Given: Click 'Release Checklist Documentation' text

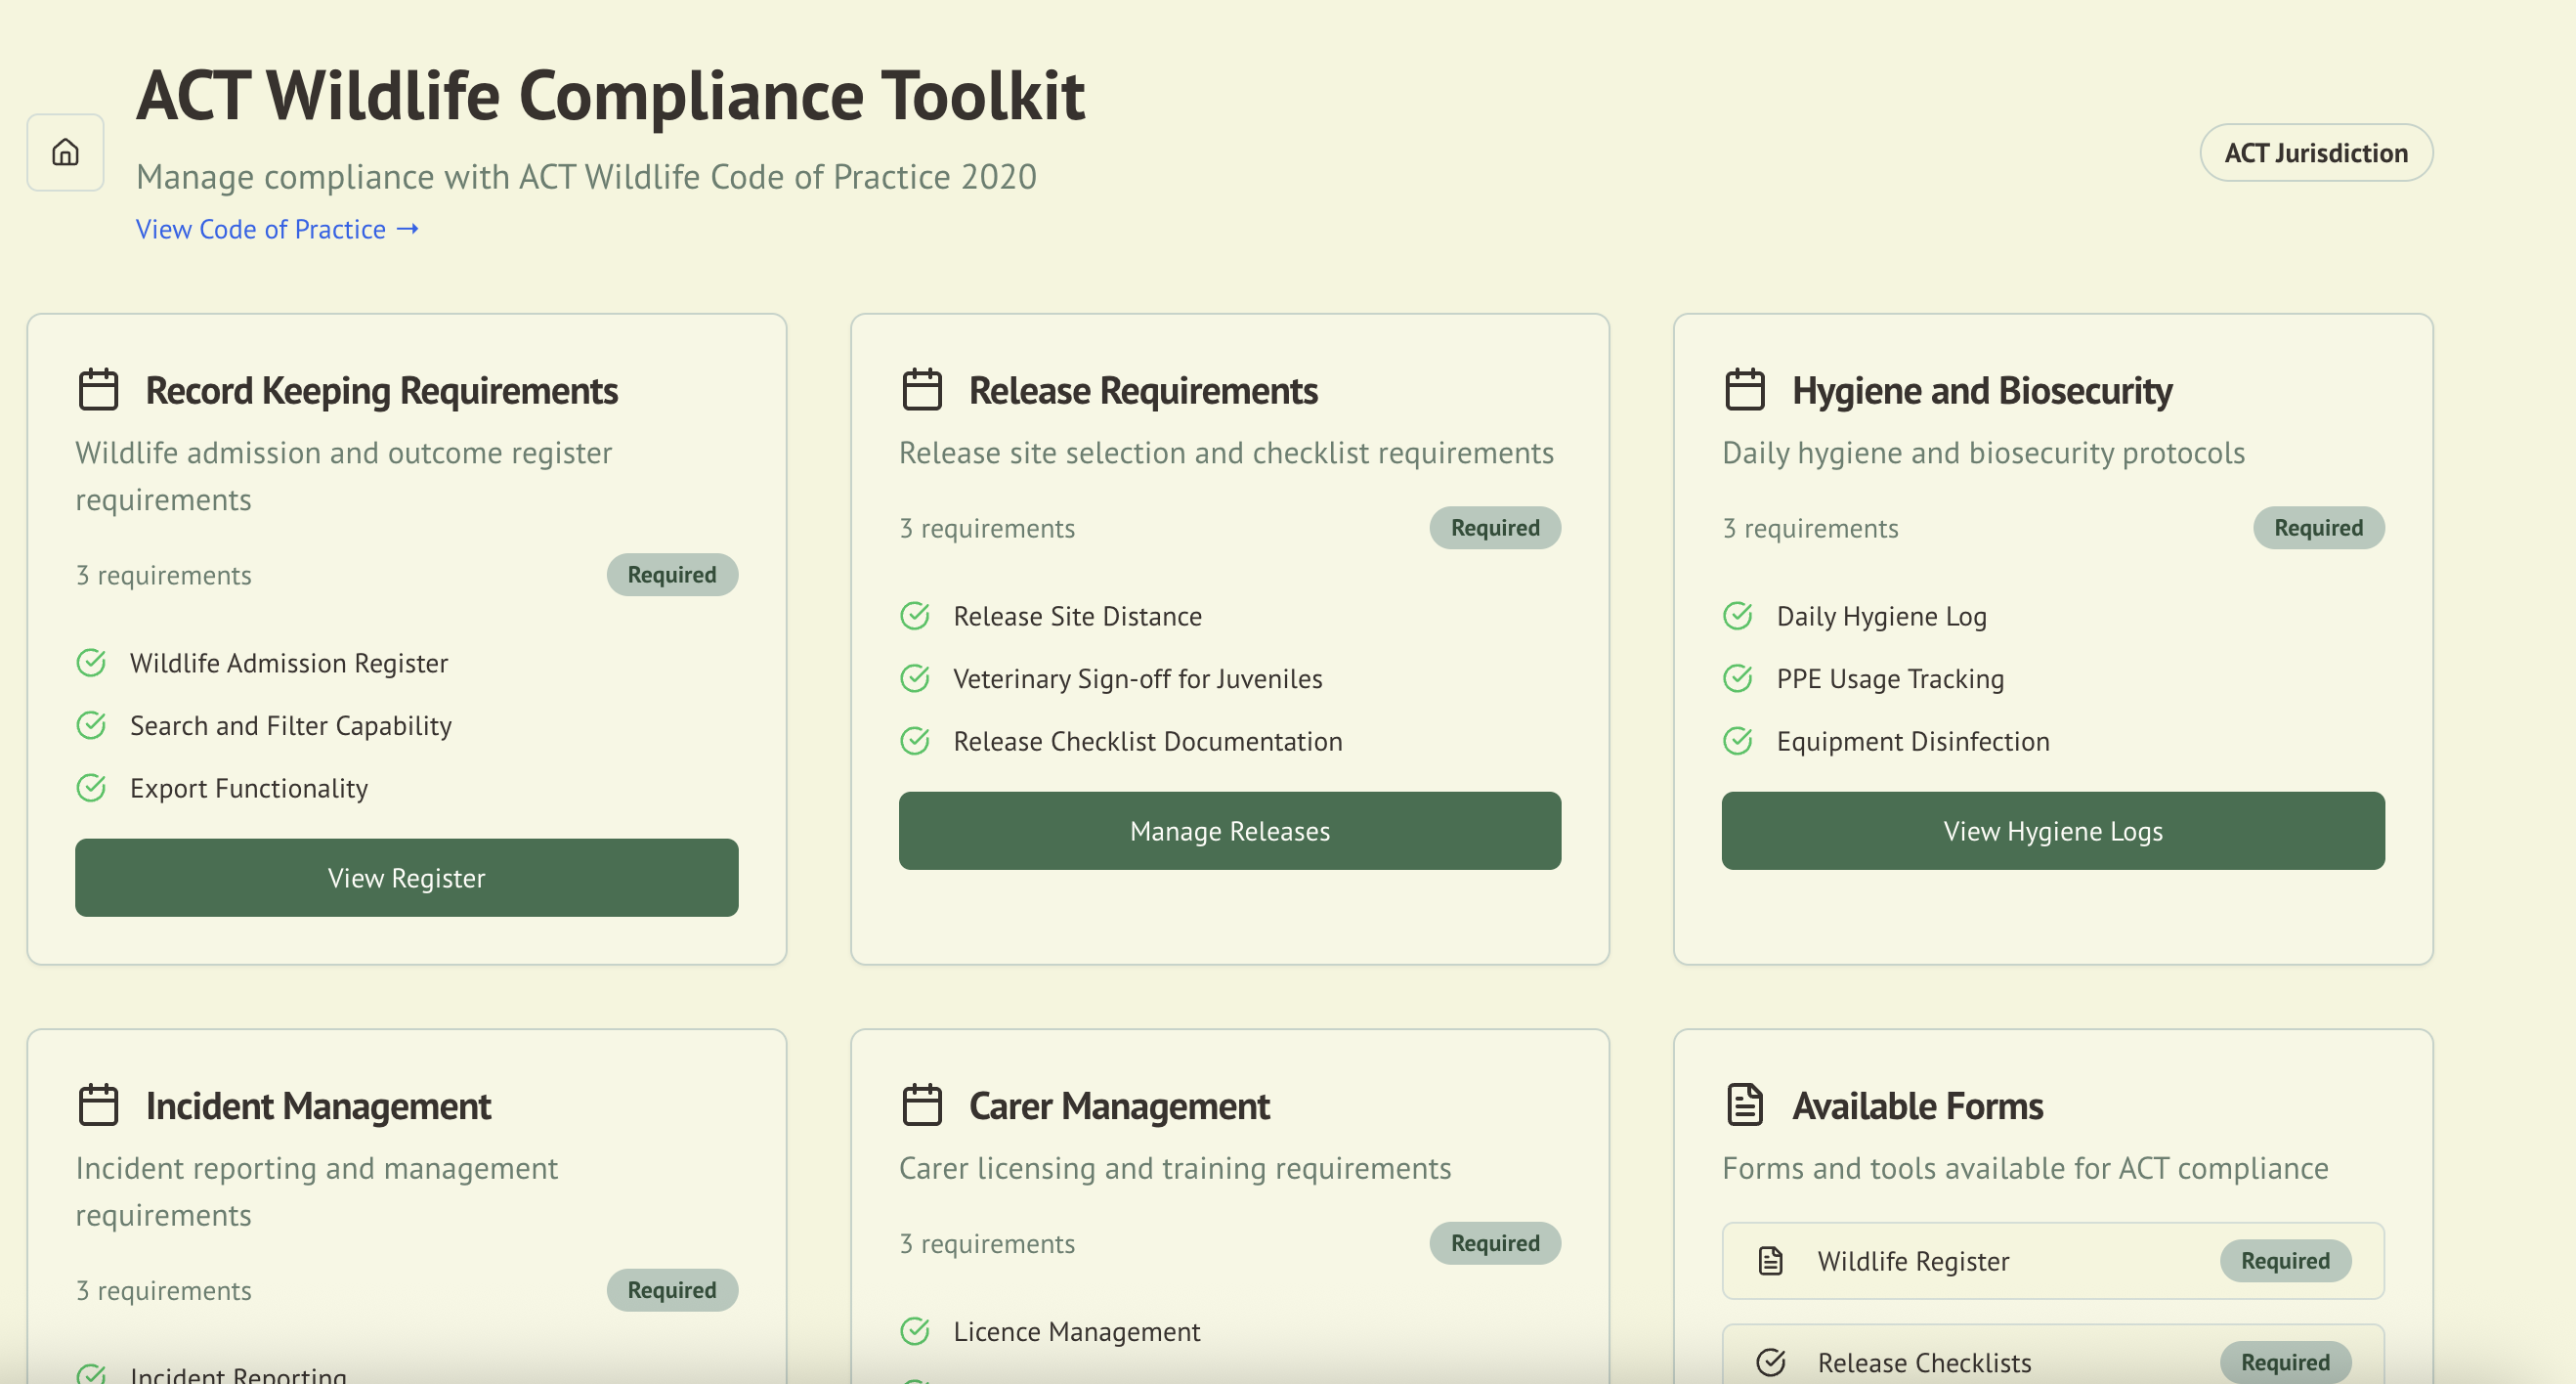Looking at the screenshot, I should [1147, 741].
